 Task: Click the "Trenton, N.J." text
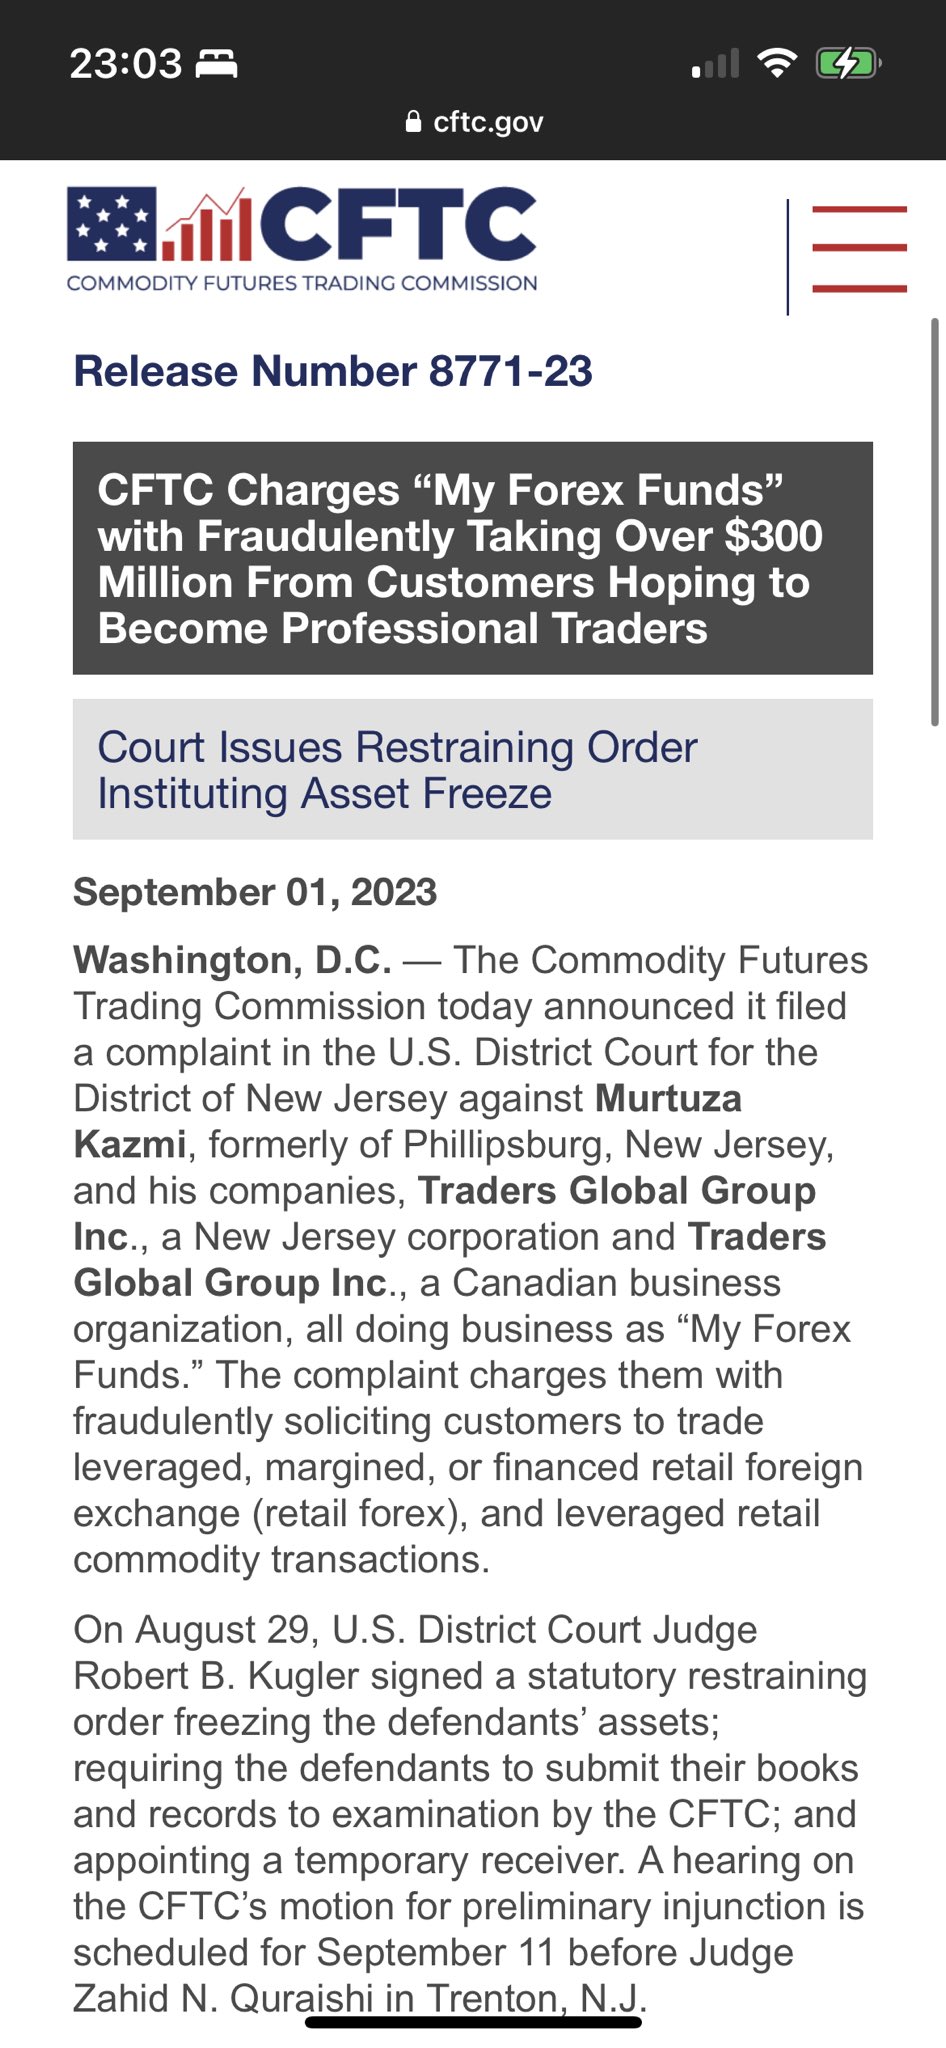pyautogui.click(x=532, y=1998)
